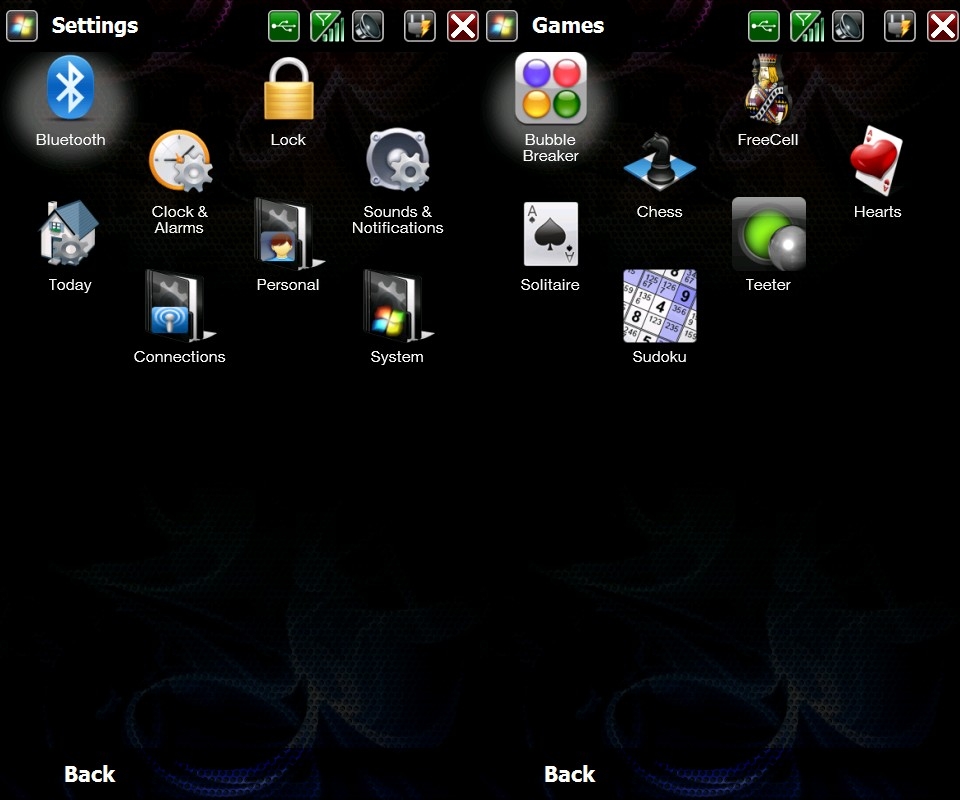Click the Games title text
Viewport: 960px width, 800px height.
568,26
